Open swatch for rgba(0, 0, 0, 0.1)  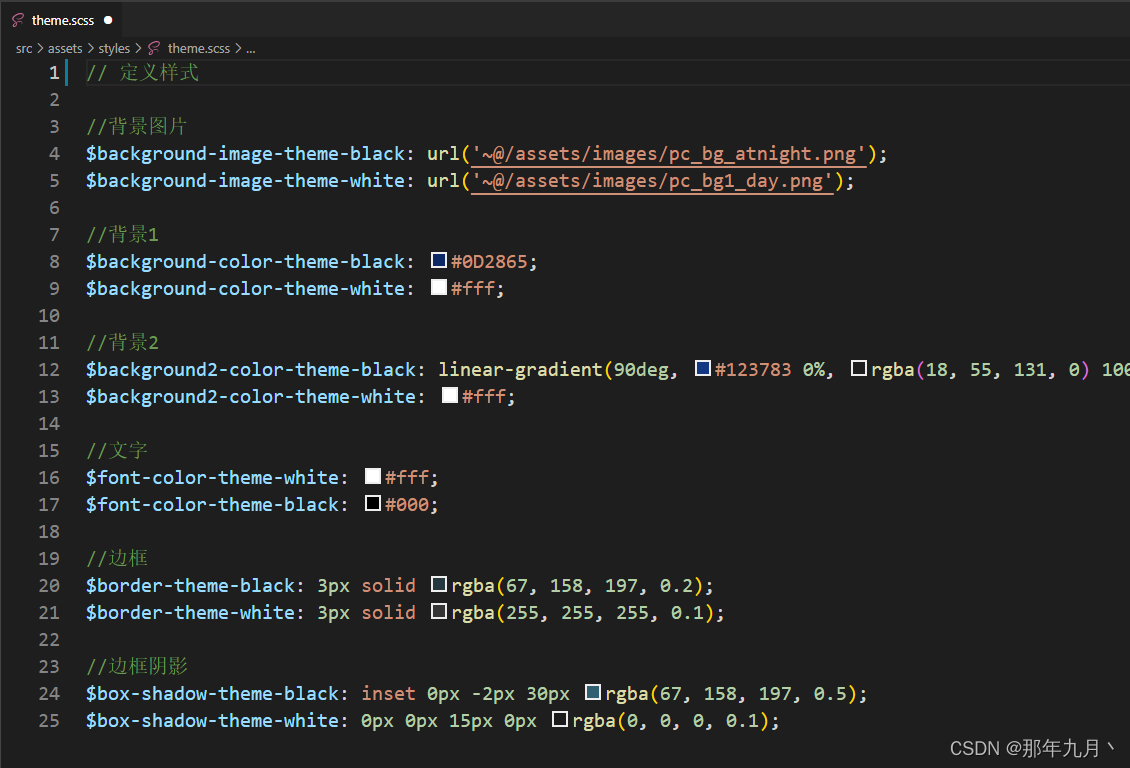coord(560,719)
